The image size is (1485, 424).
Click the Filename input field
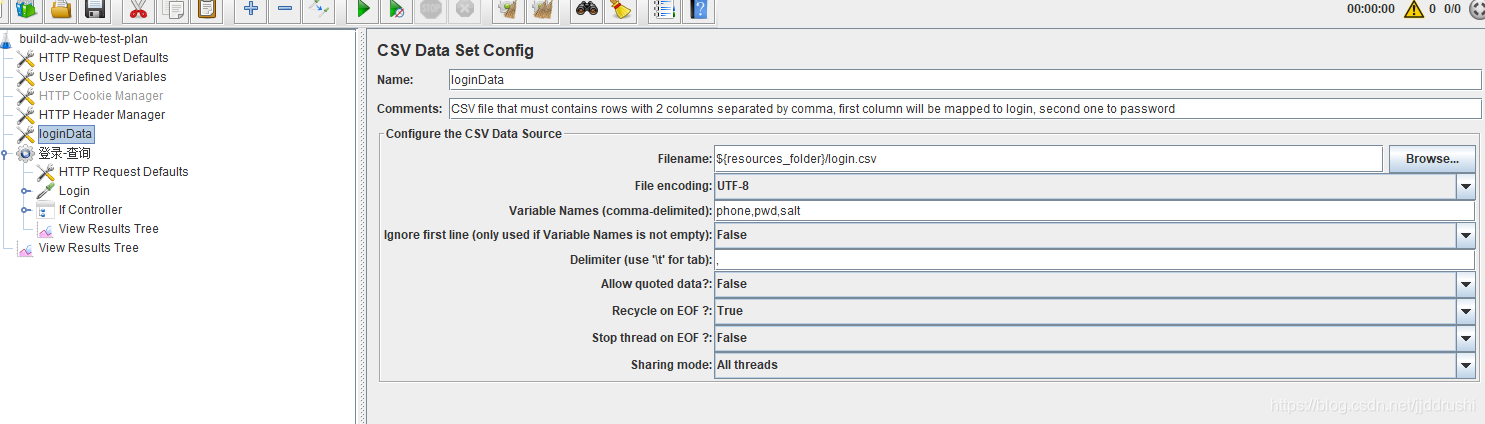1048,159
